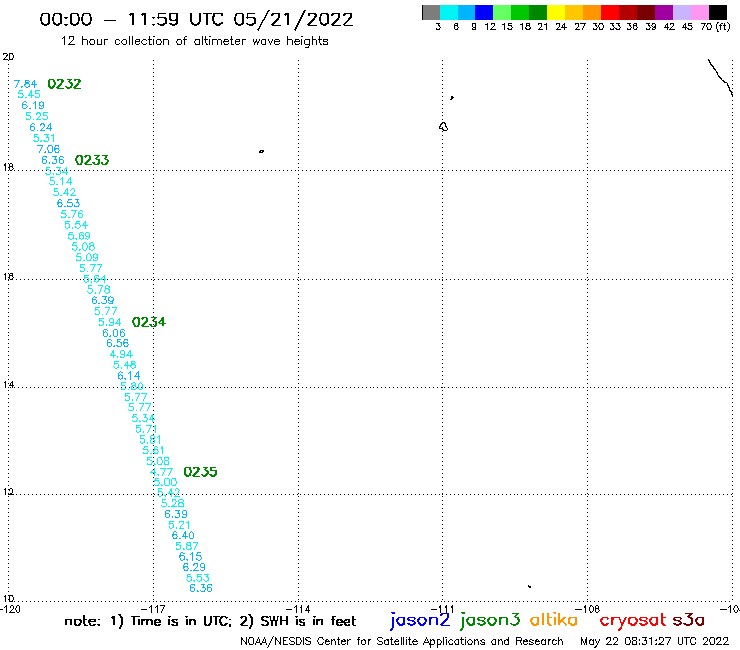This screenshot has height=650, width=740.
Task: Click the purple swatch in the legend
Action: coord(664,12)
